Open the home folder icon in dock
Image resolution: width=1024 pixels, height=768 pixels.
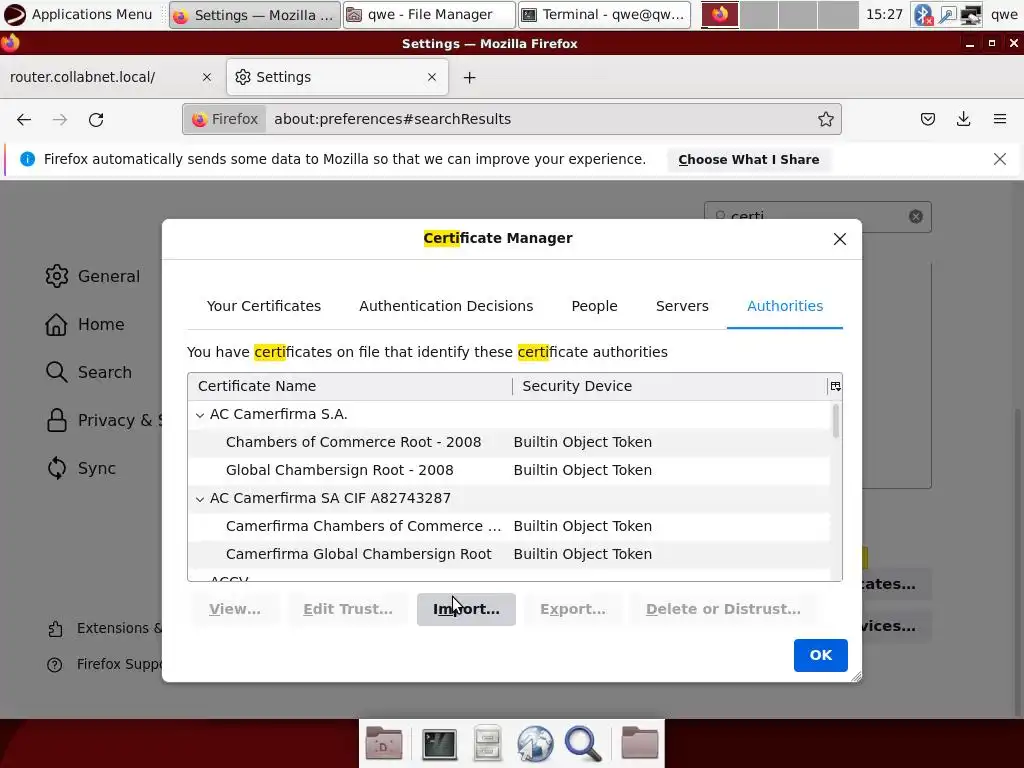point(639,743)
